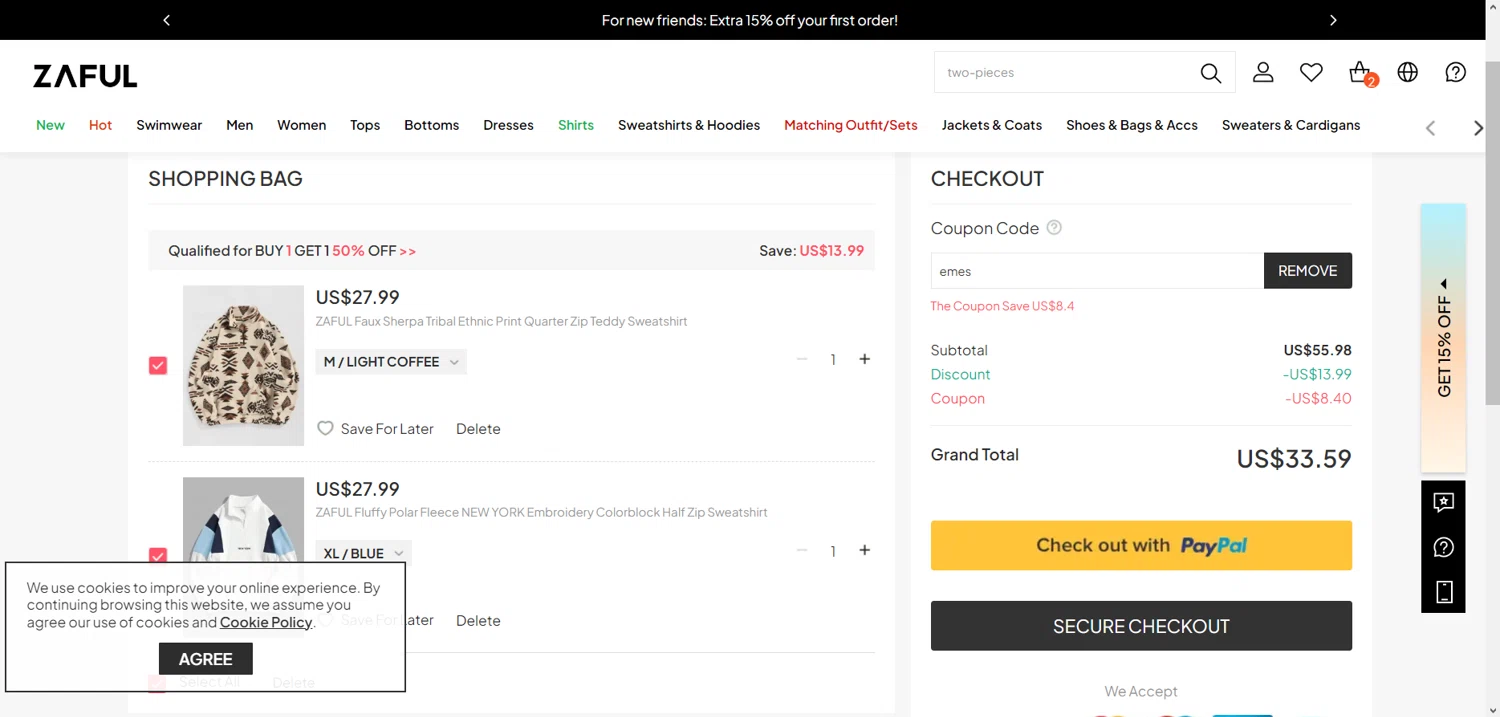Click the category nav right arrow

pos(1478,127)
